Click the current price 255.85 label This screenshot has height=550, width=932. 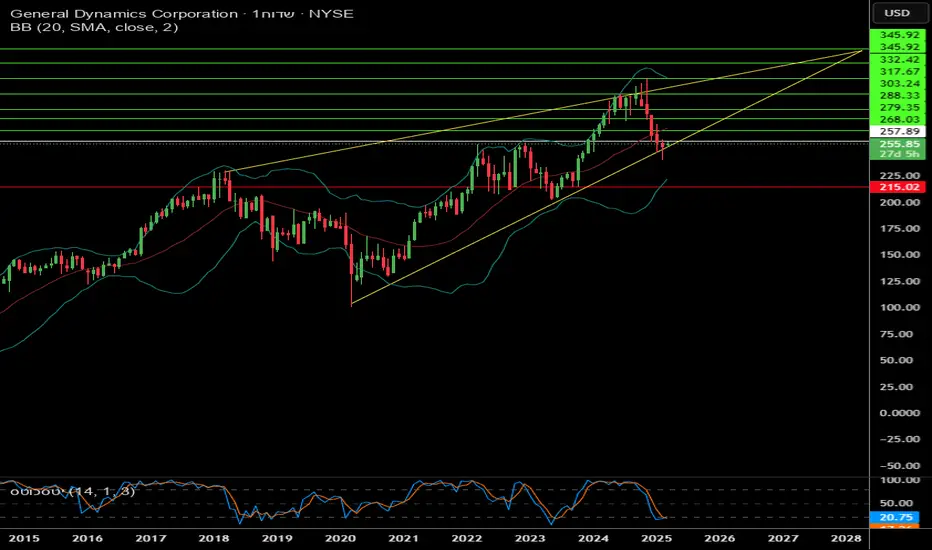[x=899, y=144]
